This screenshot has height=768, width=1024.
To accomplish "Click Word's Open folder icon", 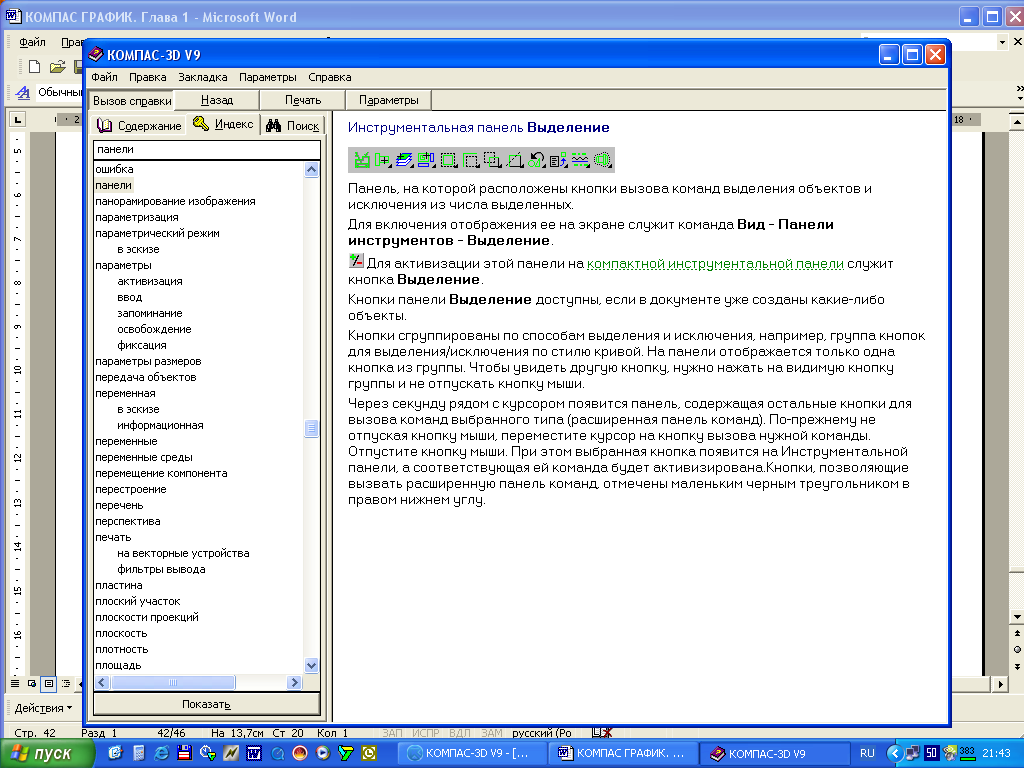I will coord(57,67).
